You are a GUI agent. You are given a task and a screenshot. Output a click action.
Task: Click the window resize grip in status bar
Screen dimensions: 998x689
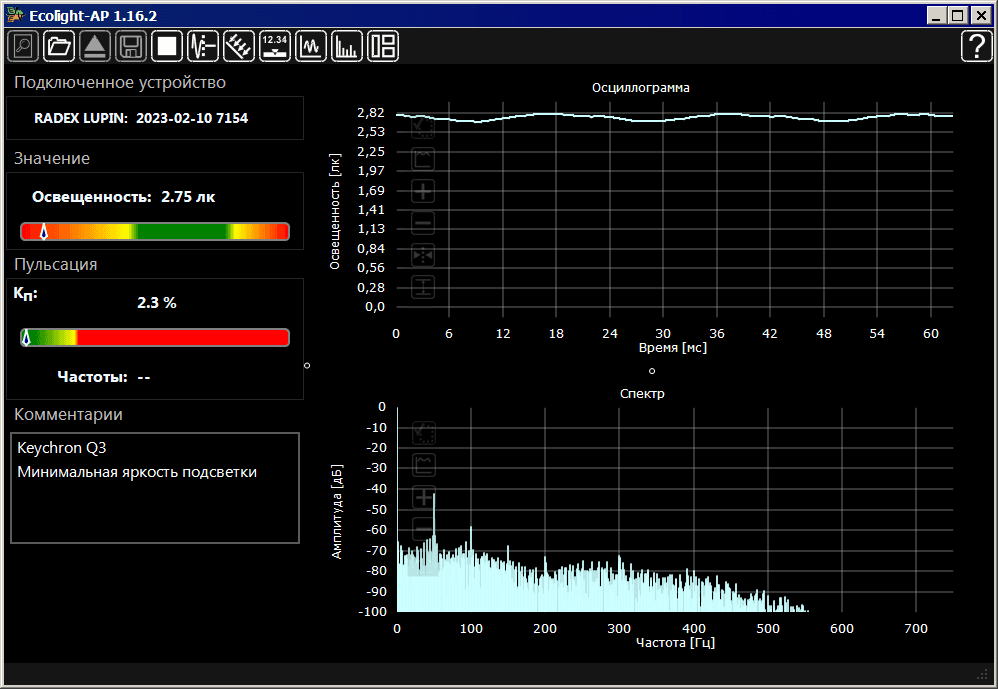click(982, 674)
